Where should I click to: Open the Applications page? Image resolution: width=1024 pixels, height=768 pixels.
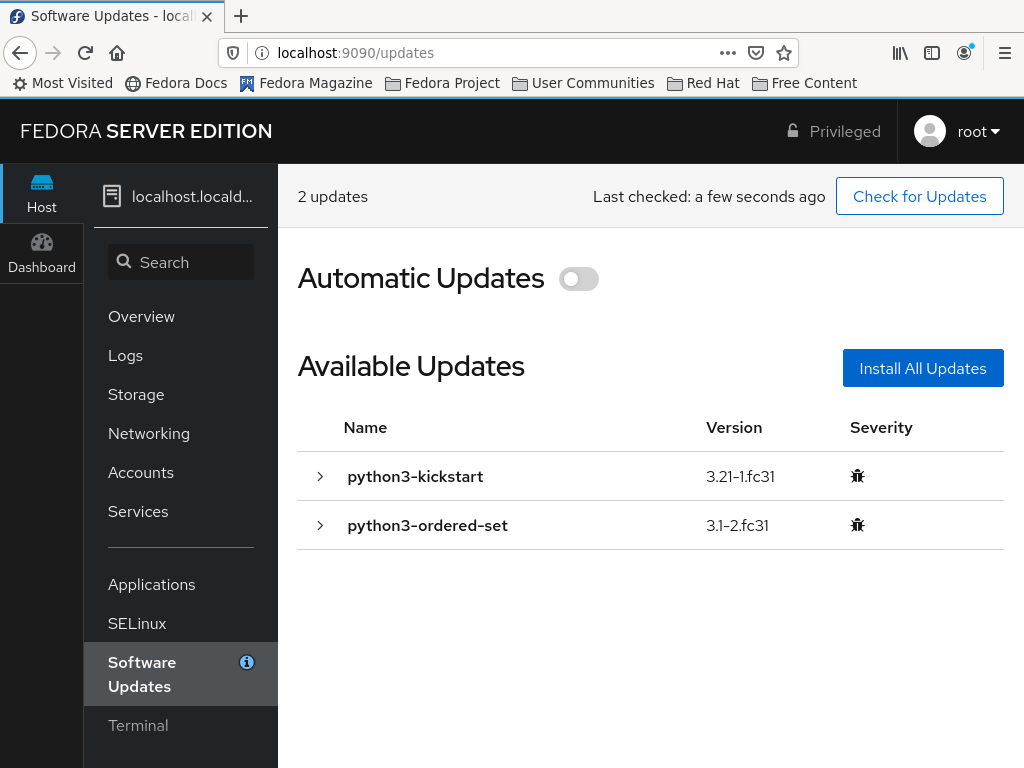tap(152, 584)
